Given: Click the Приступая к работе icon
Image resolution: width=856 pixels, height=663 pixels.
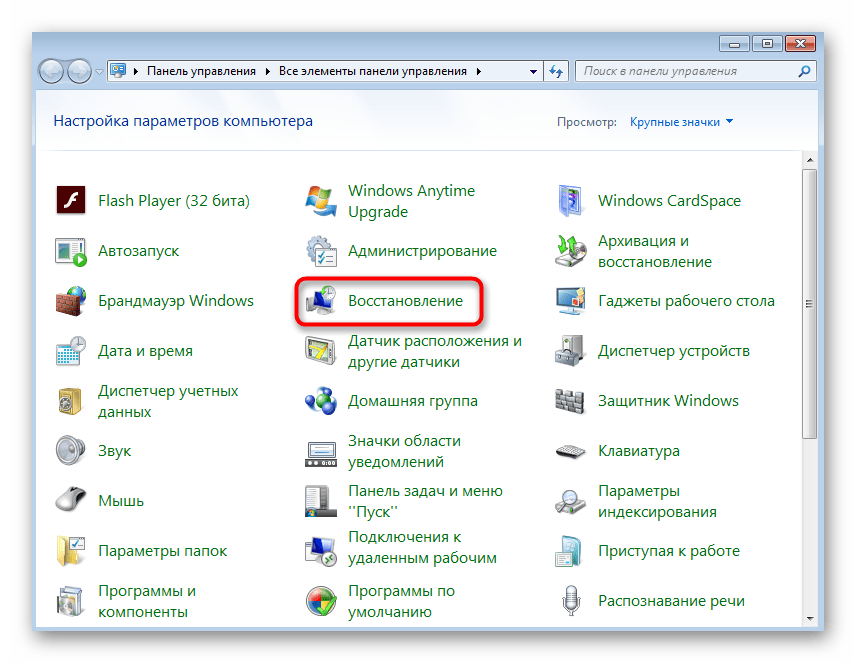Looking at the screenshot, I should (570, 551).
